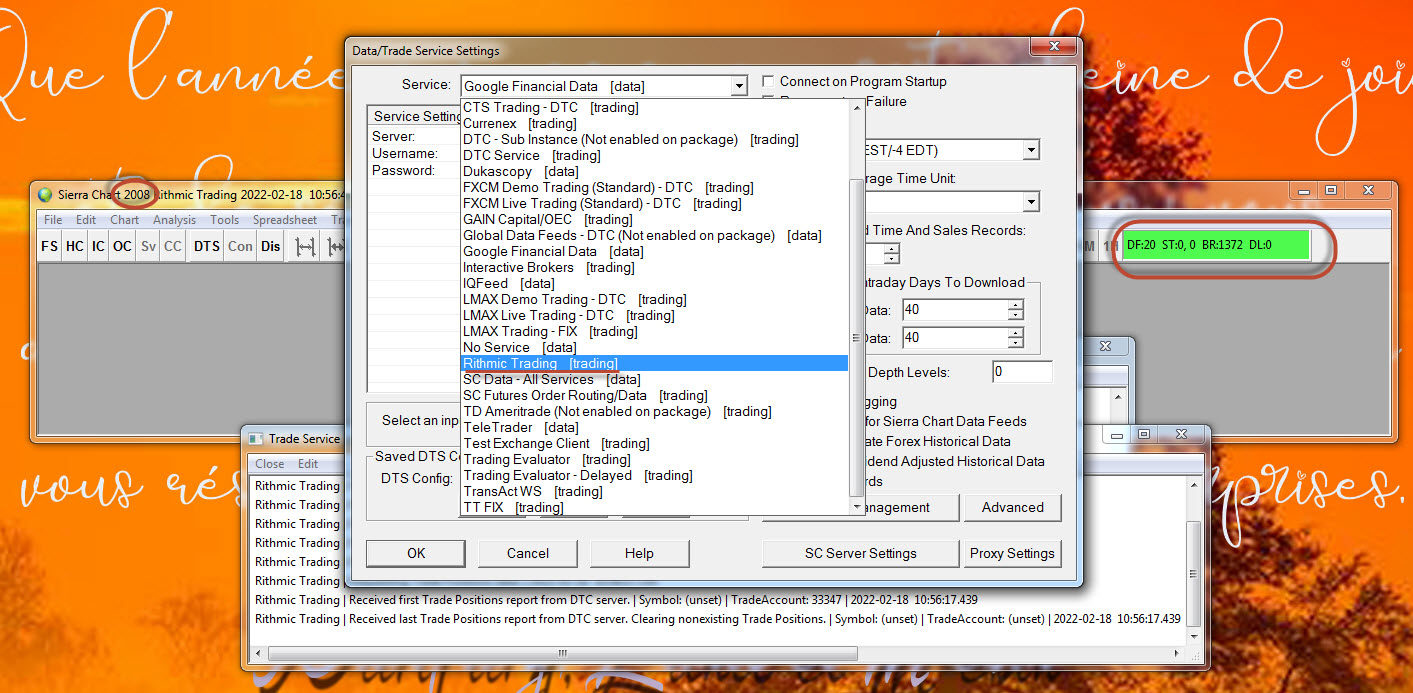Choose Trading Evaluator - Delayed
This screenshot has width=1413, height=693.
(x=654, y=475)
